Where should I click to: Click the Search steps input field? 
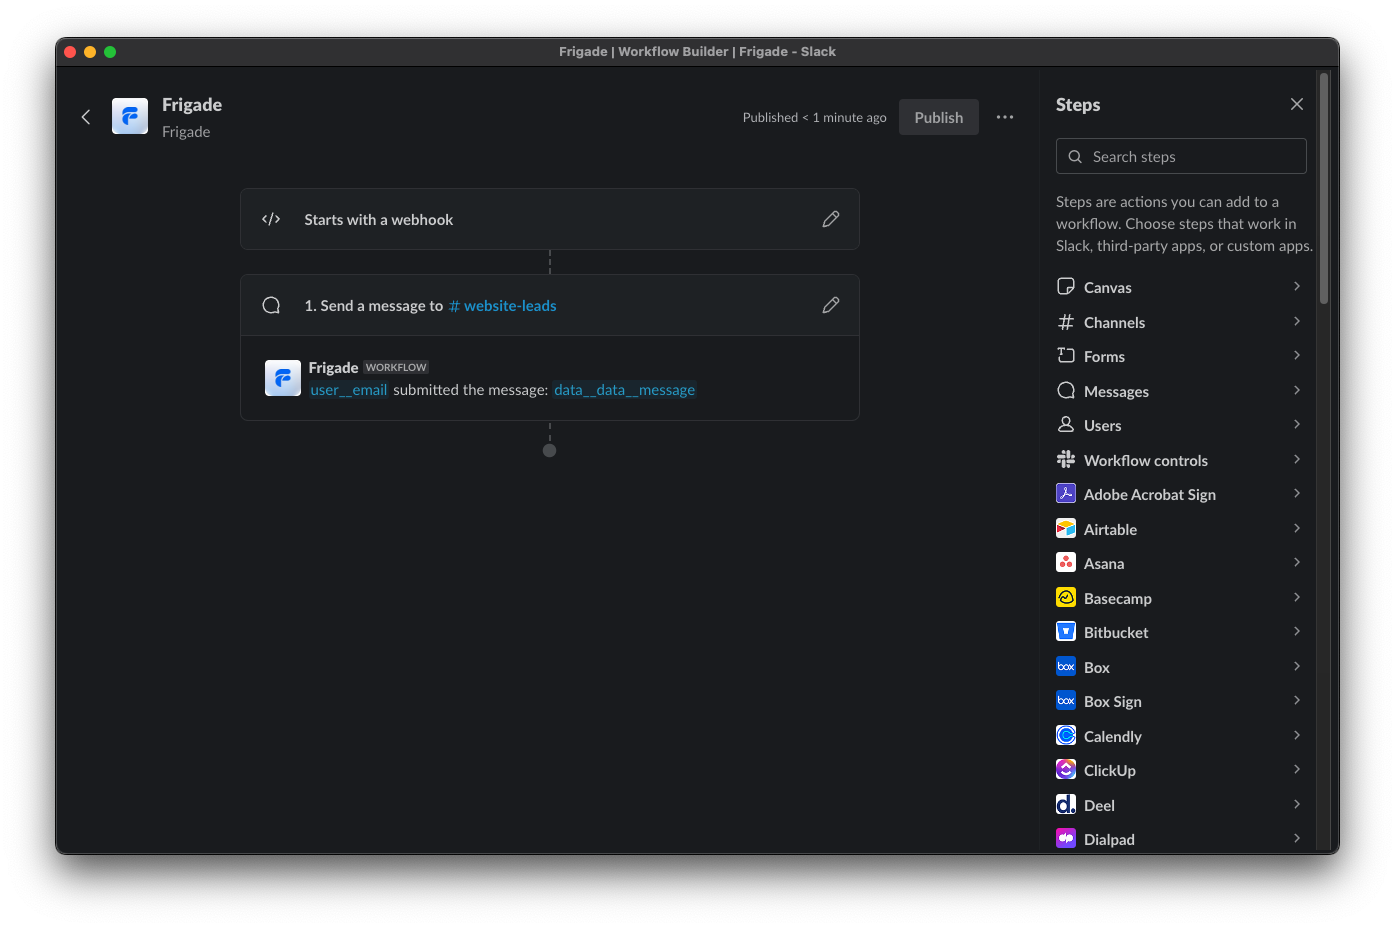1181,157
